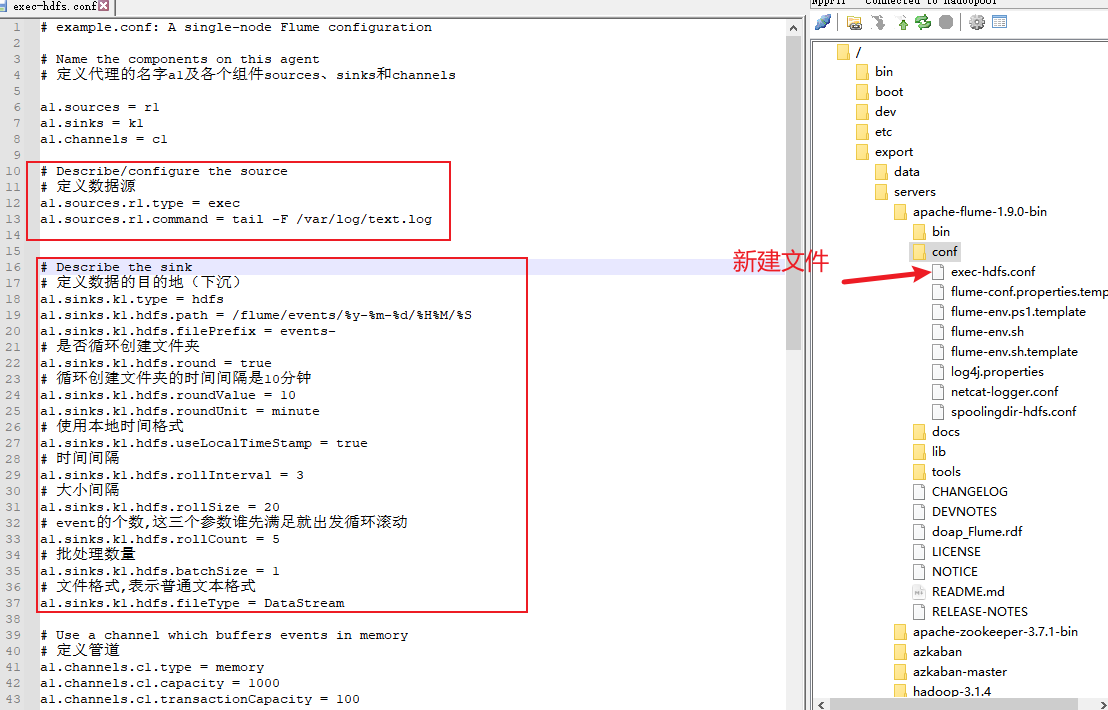Select the etc folder
The image size is (1108, 710).
click(883, 132)
